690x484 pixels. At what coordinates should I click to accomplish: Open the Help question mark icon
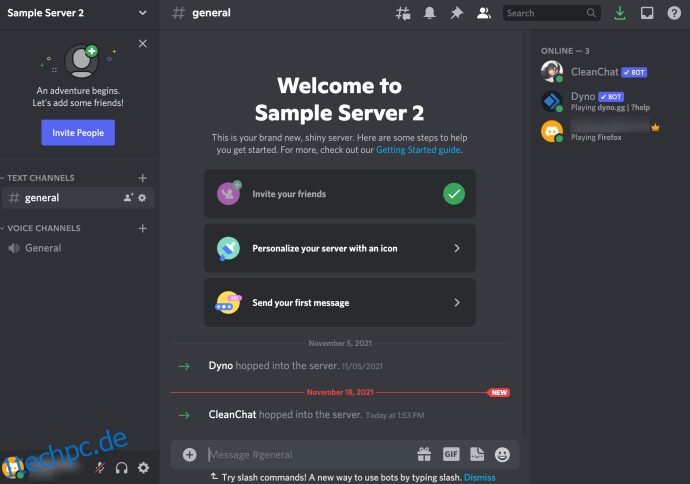click(674, 13)
